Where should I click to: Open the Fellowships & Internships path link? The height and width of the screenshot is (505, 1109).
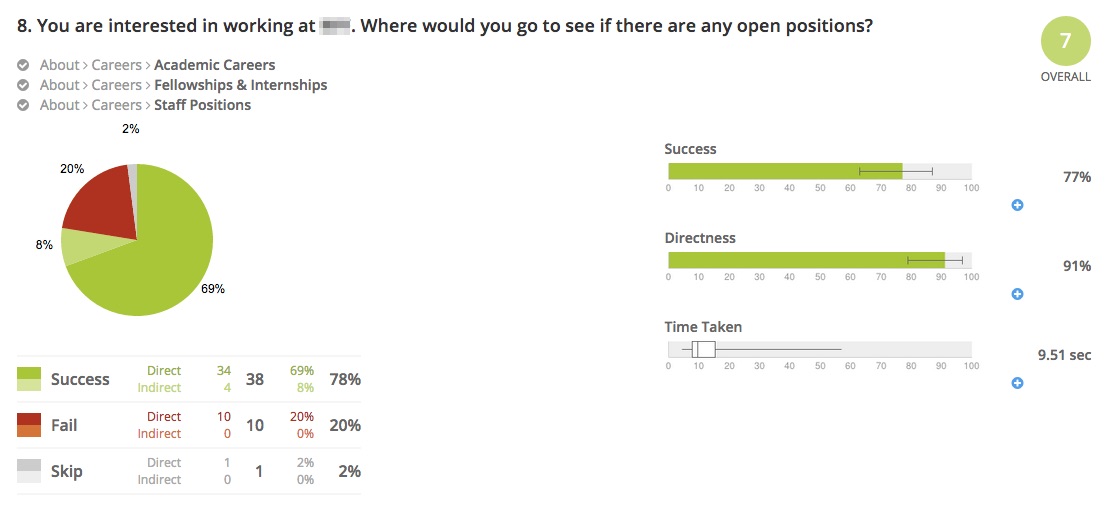click(x=240, y=85)
